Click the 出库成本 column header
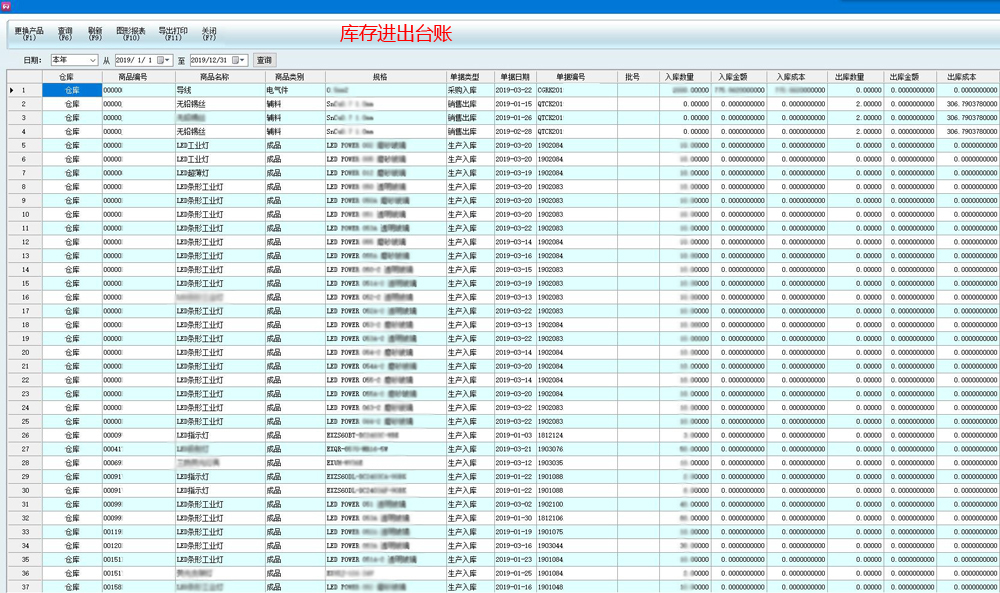 pyautogui.click(x=967, y=77)
